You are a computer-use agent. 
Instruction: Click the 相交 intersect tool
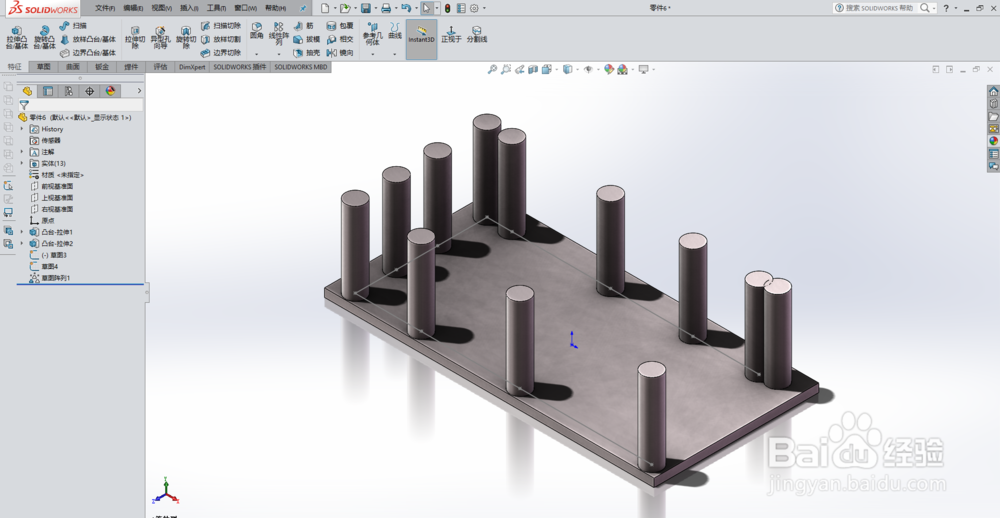[x=340, y=39]
